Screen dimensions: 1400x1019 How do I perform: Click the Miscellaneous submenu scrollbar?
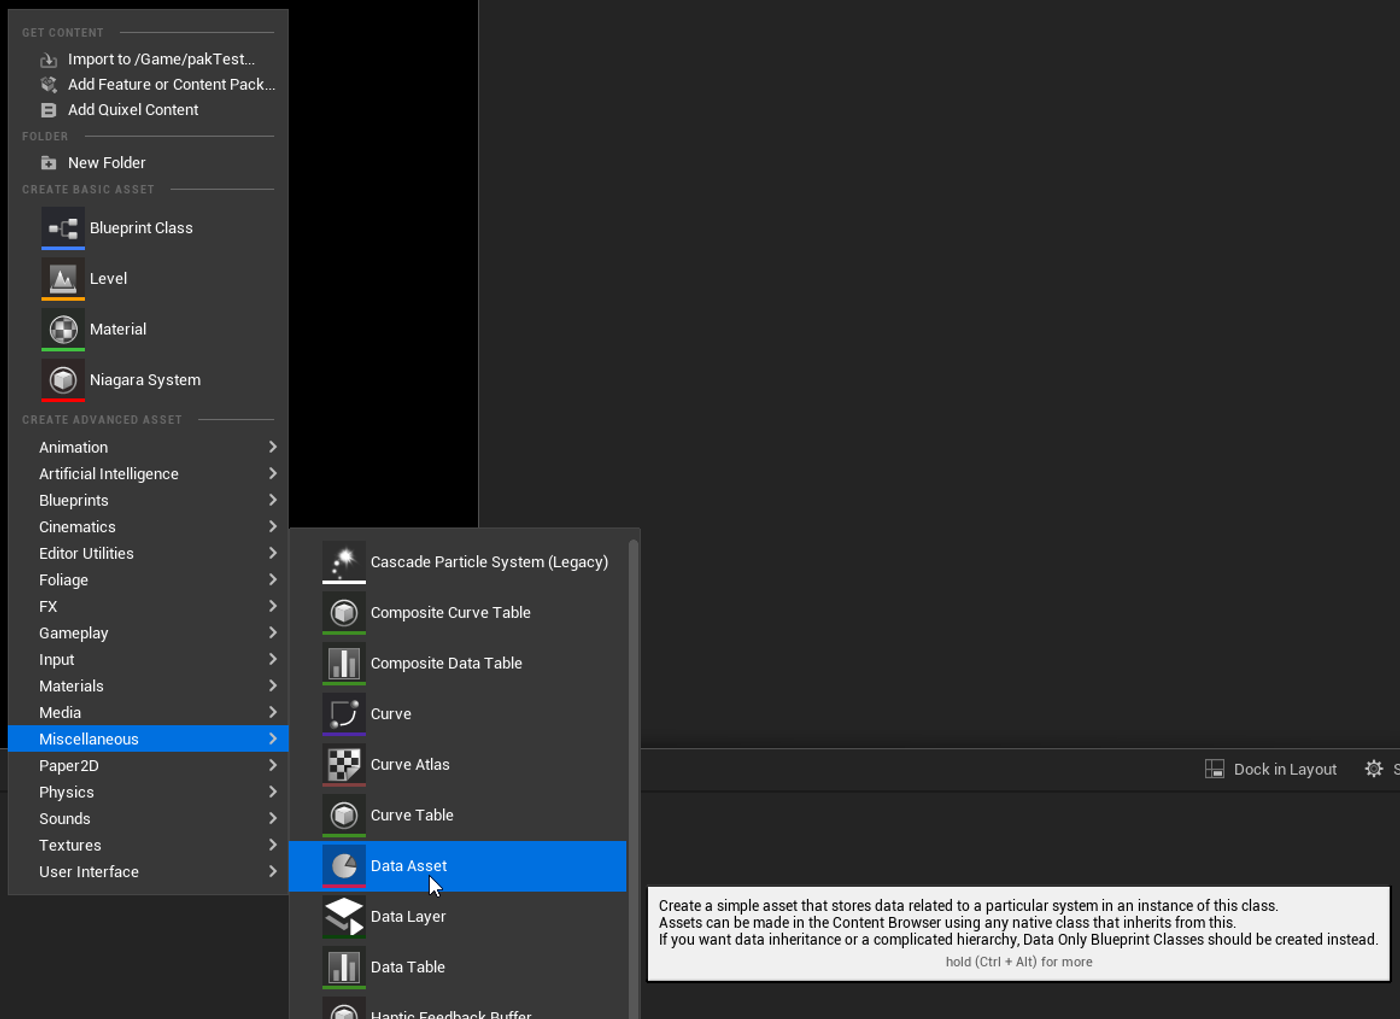pyautogui.click(x=633, y=779)
